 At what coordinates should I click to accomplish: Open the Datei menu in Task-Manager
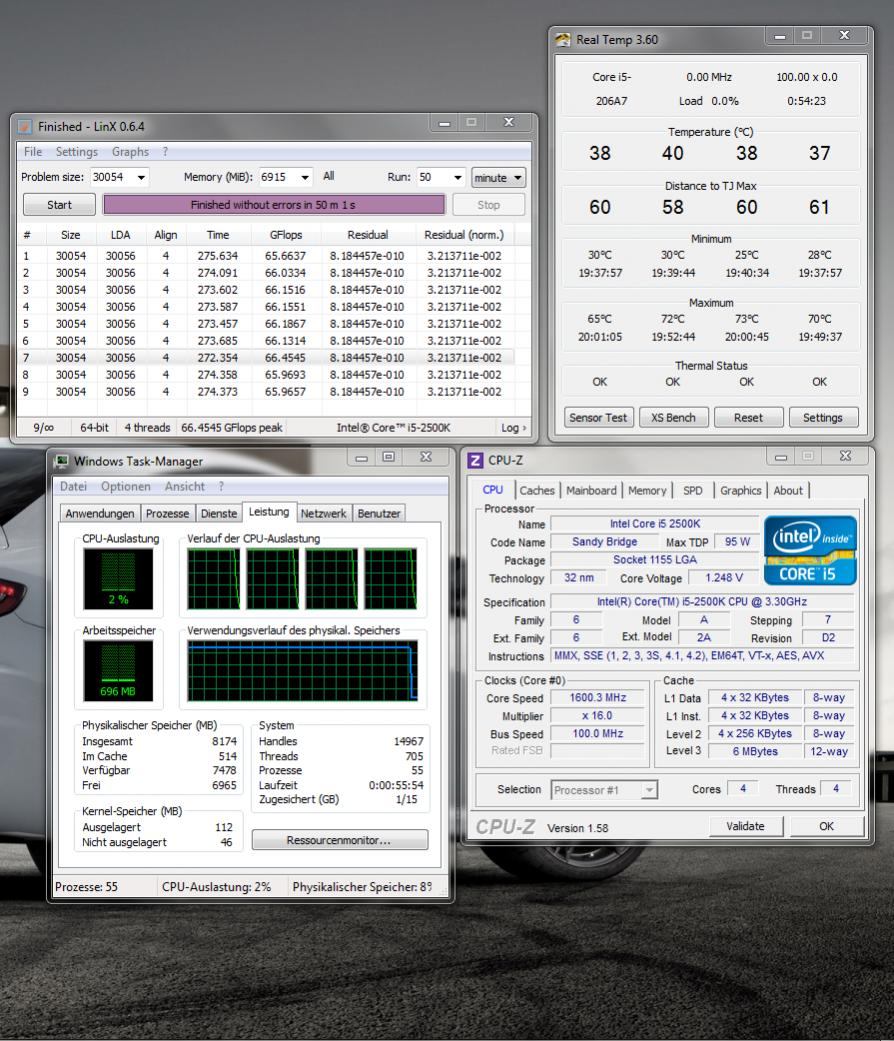(x=73, y=486)
